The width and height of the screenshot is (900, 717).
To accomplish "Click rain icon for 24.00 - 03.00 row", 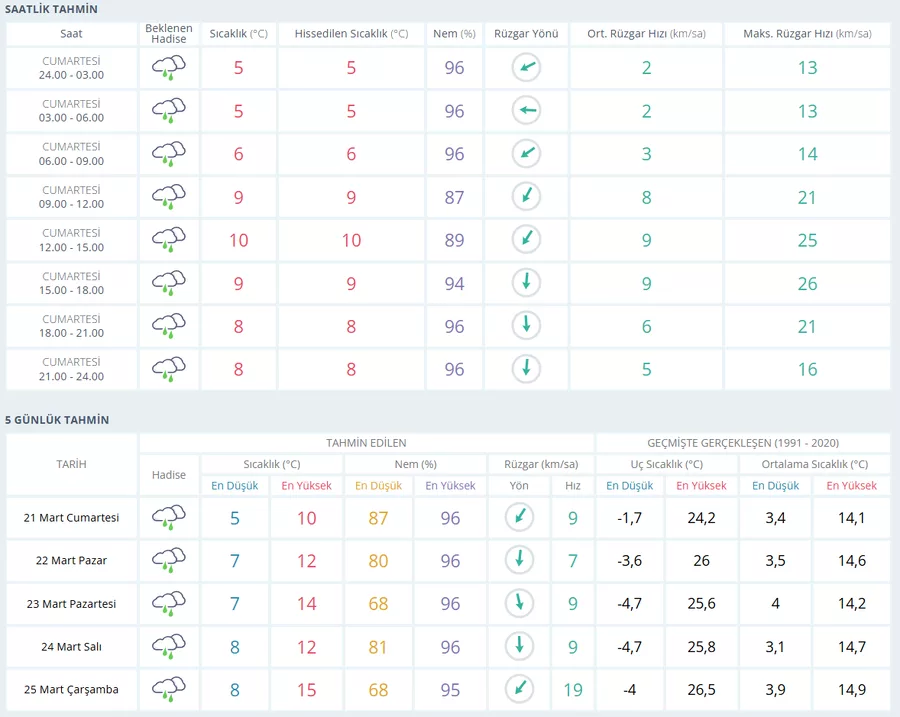I will coord(169,68).
